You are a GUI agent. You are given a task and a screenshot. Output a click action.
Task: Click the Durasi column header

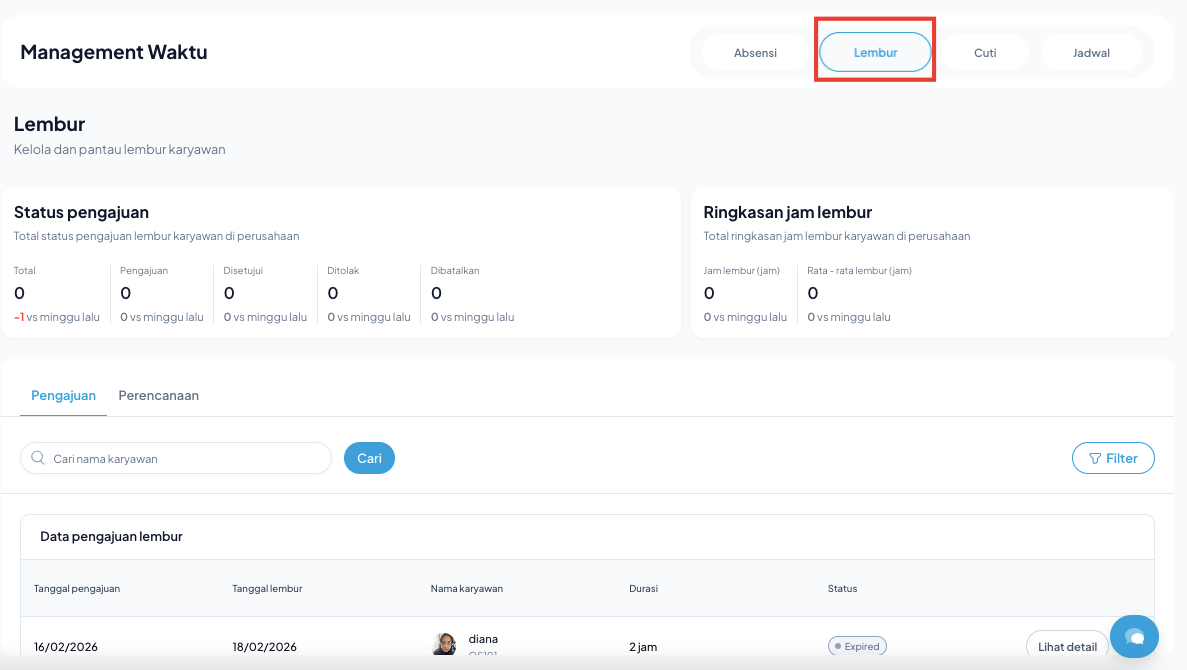(643, 589)
